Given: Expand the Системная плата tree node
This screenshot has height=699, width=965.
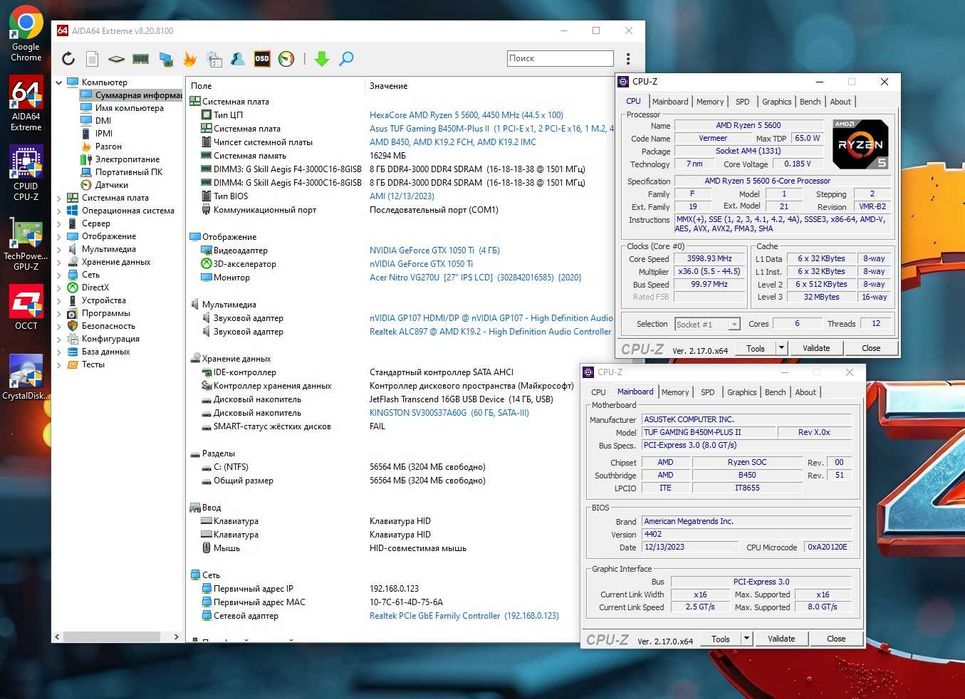Looking at the screenshot, I should (x=60, y=198).
